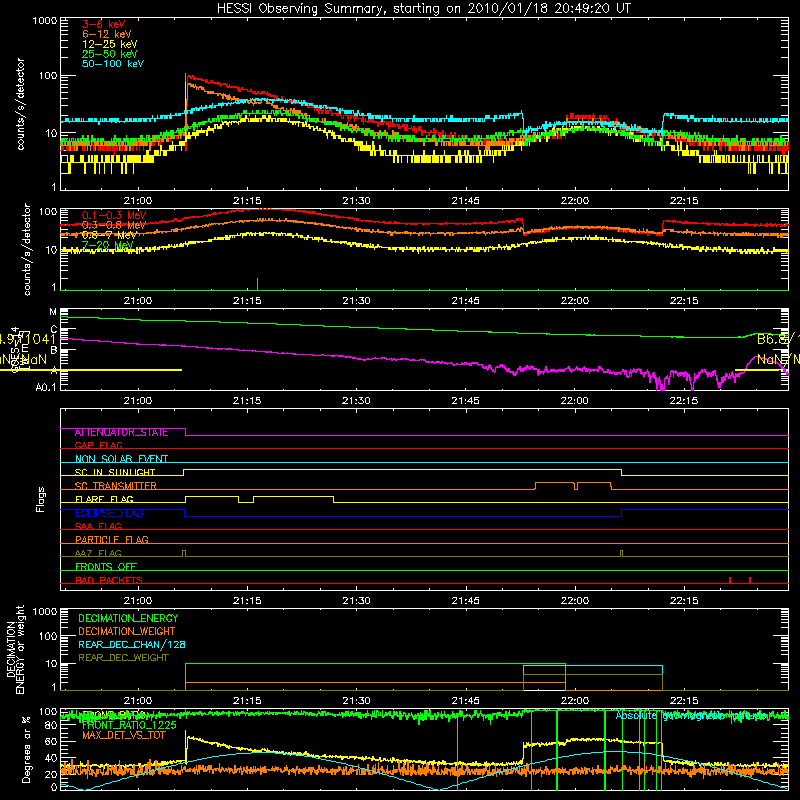
Task: Select the olive AAZ_FLAG label
Action: coord(98,553)
